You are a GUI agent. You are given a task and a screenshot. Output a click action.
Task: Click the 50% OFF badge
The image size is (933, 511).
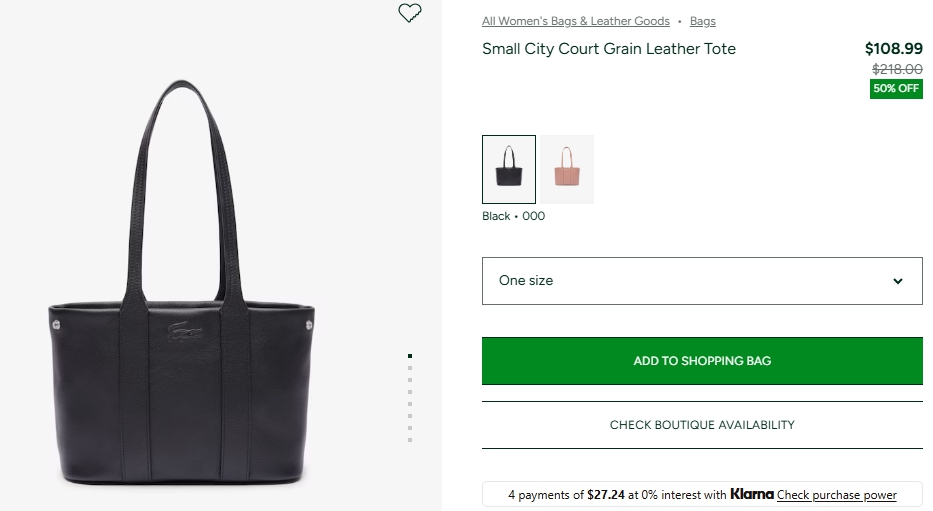pos(896,89)
